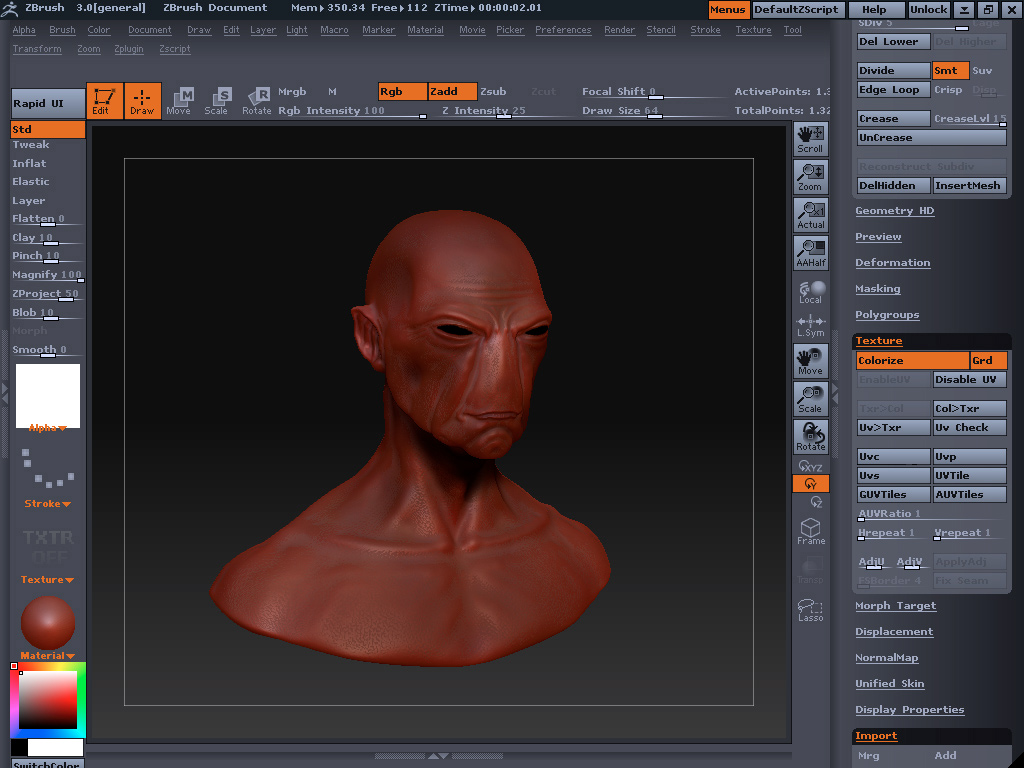The width and height of the screenshot is (1024, 768).
Task: Toggle the Smt smoothing option
Action: point(949,71)
